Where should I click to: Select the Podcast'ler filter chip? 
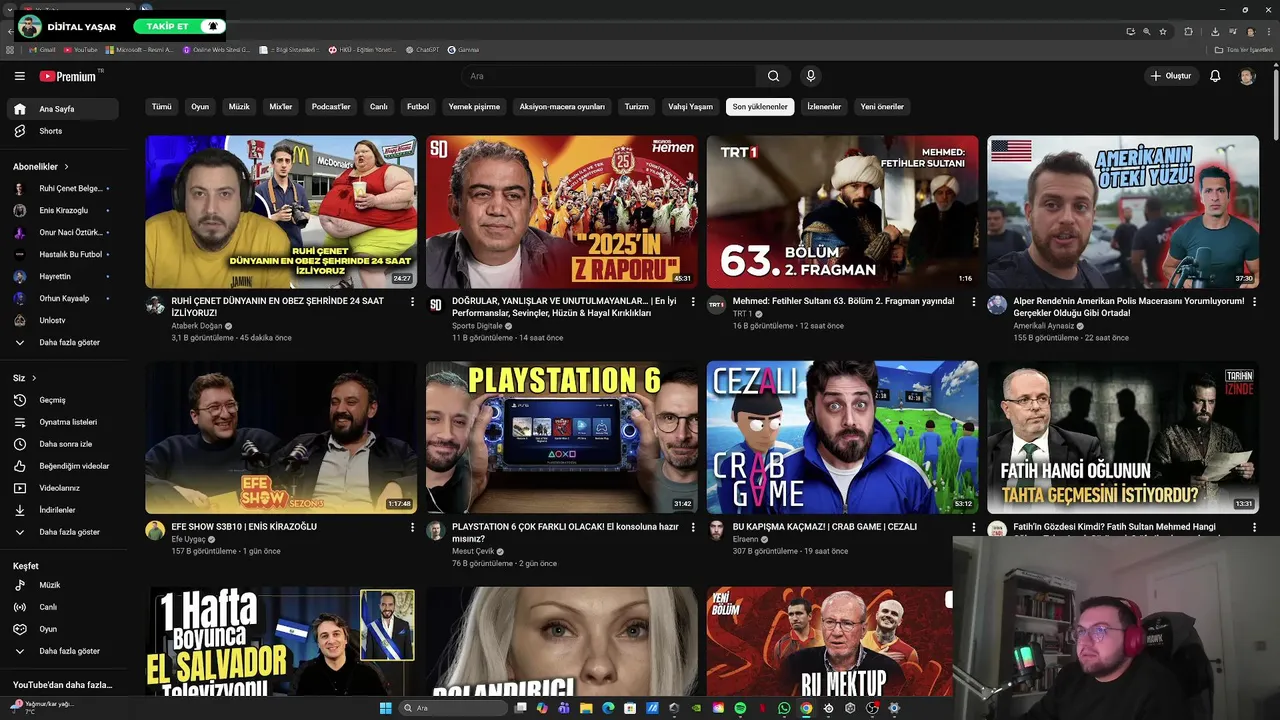331,107
